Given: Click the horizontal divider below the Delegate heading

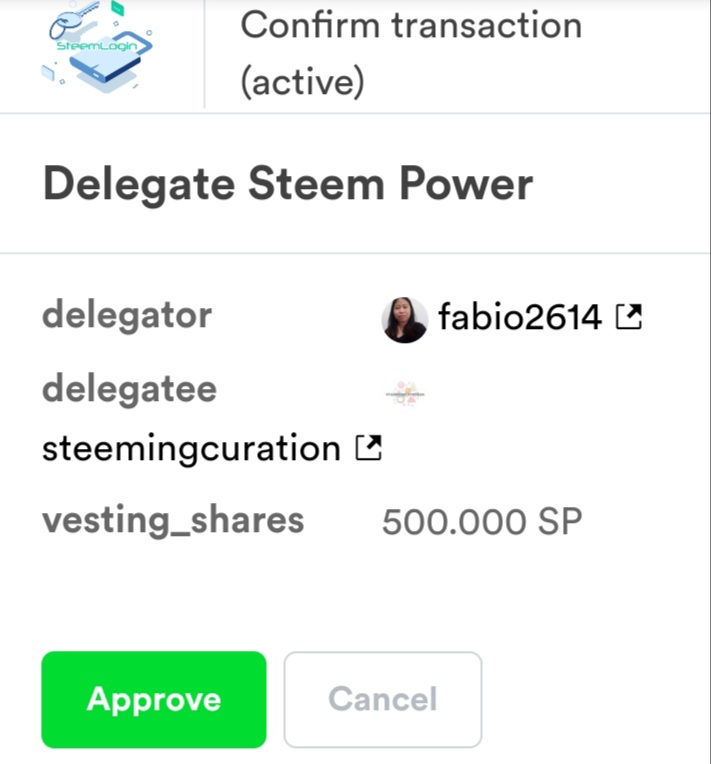Looking at the screenshot, I should (355, 253).
